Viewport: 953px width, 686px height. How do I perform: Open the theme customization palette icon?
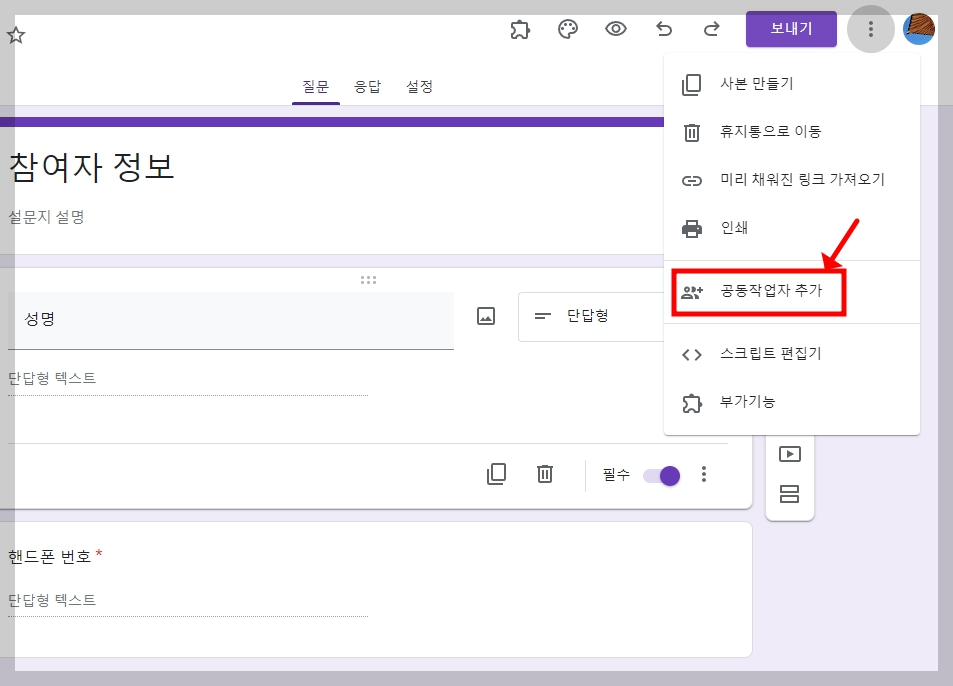[567, 29]
